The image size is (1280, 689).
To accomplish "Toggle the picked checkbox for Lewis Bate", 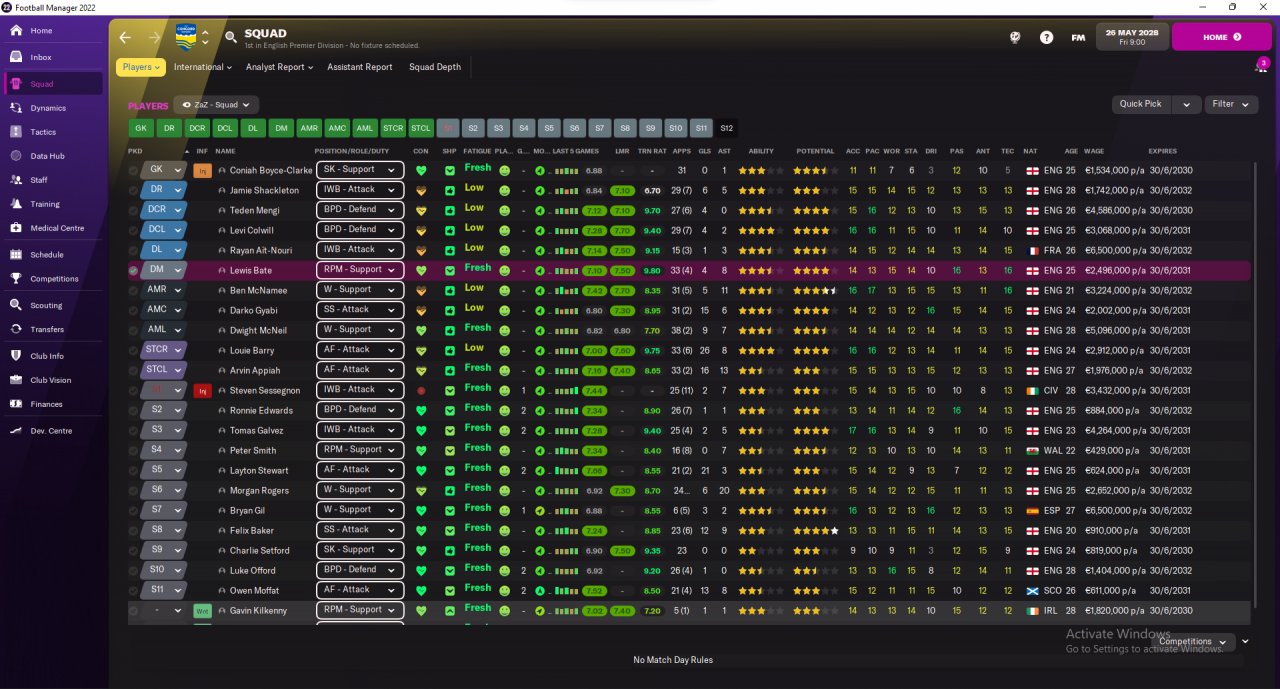I will (133, 270).
